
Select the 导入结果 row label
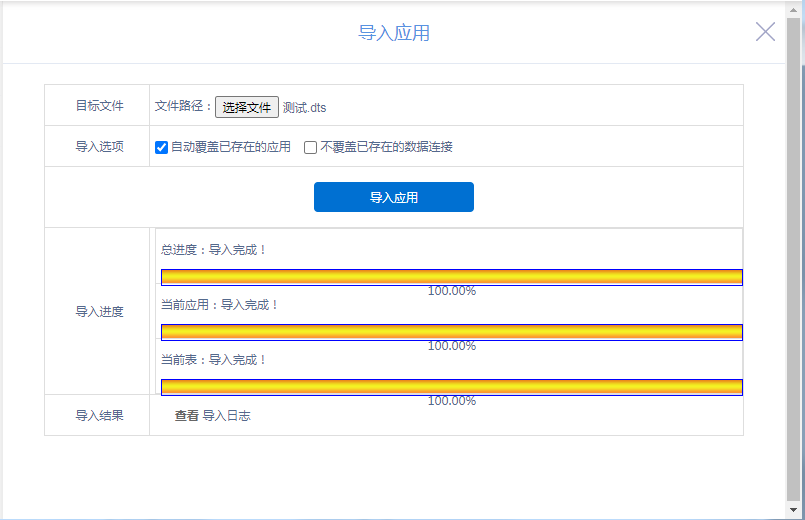[99, 415]
